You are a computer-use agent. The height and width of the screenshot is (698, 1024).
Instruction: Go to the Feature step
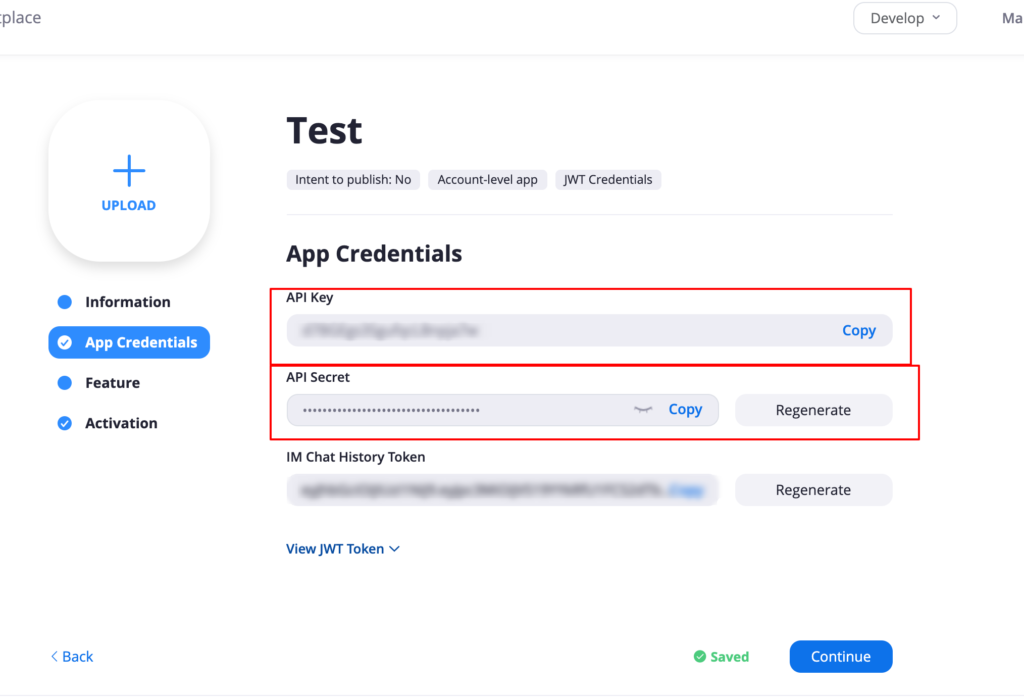(x=112, y=383)
